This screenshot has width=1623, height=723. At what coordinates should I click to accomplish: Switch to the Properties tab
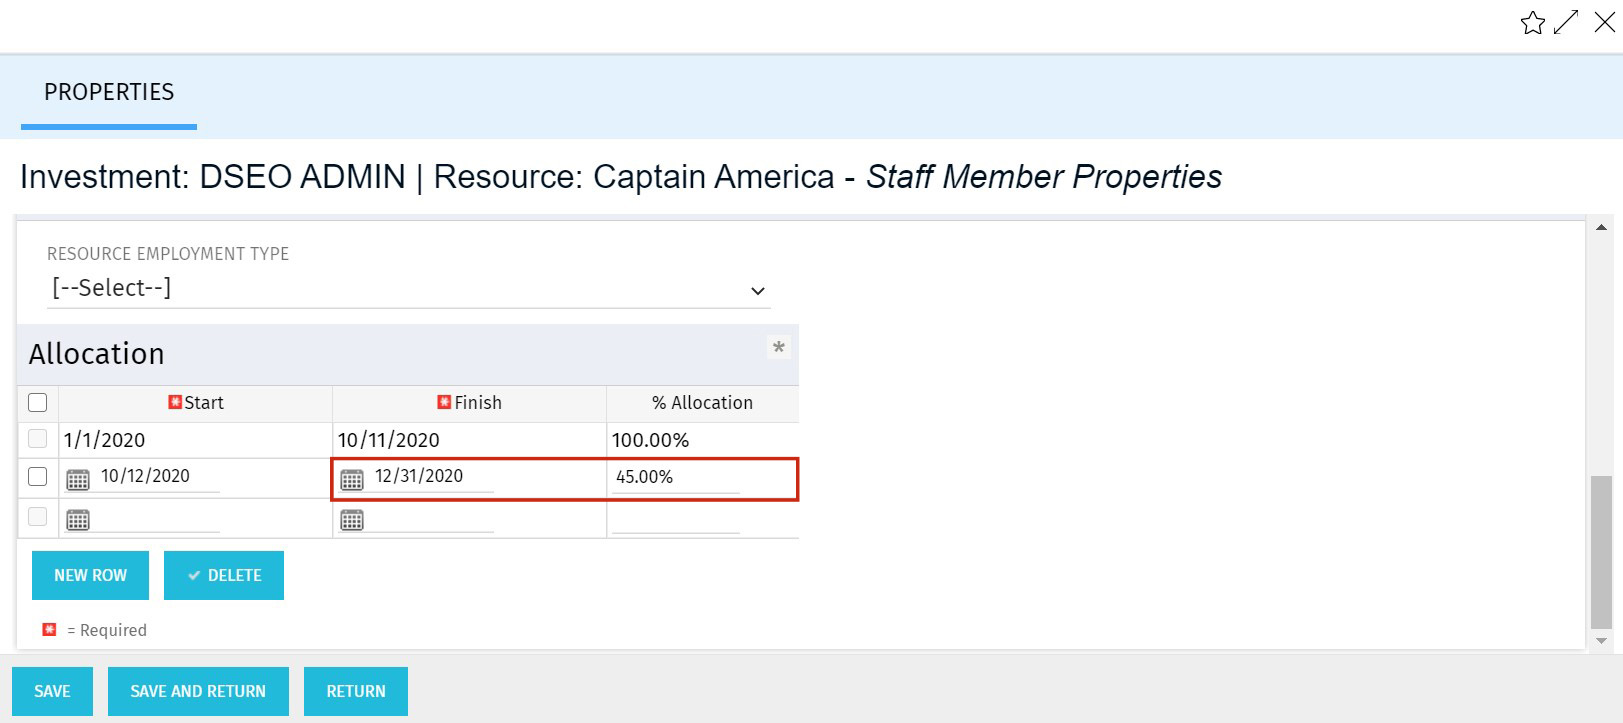[x=109, y=92]
